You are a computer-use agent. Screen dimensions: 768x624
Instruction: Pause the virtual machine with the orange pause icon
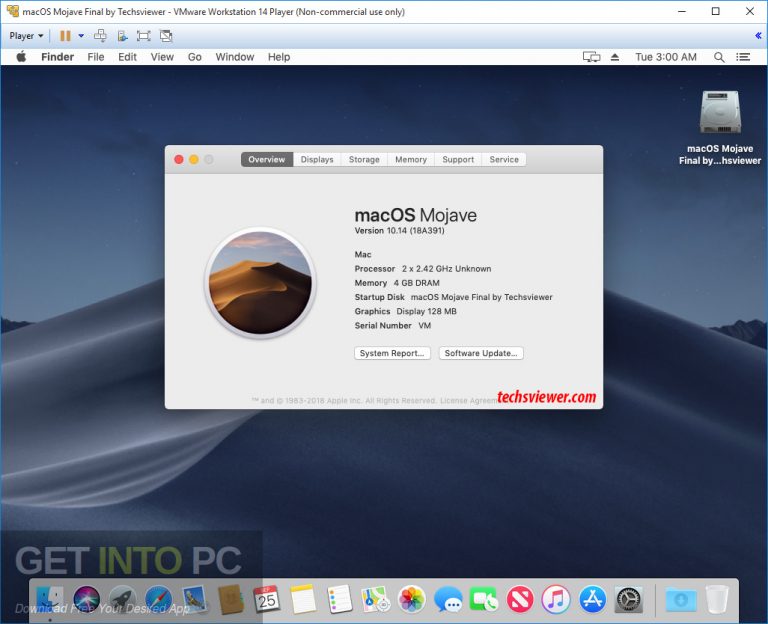click(x=65, y=36)
